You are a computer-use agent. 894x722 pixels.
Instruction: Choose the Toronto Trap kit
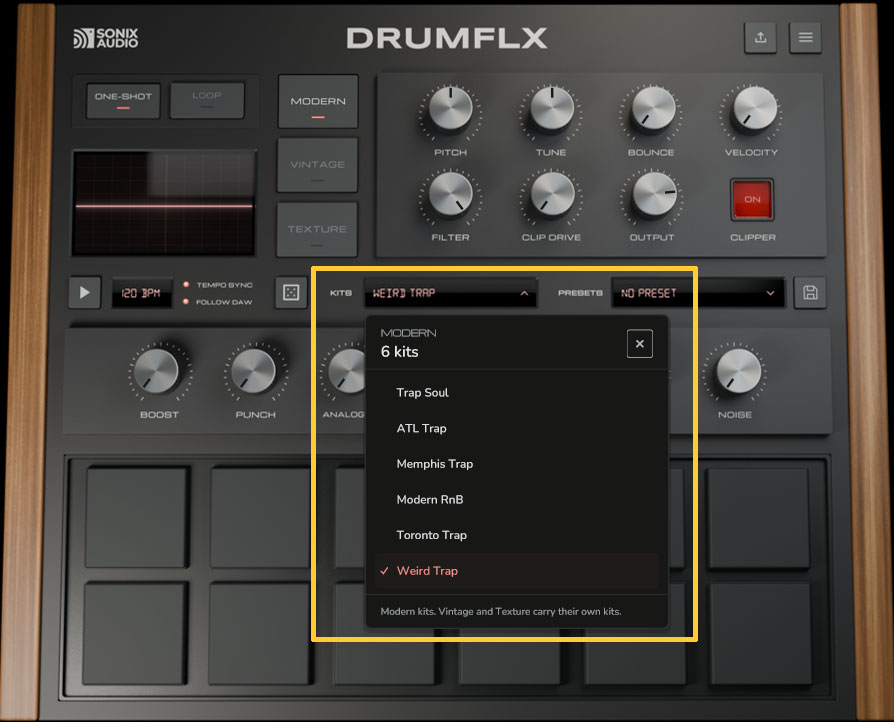[x=517, y=535]
